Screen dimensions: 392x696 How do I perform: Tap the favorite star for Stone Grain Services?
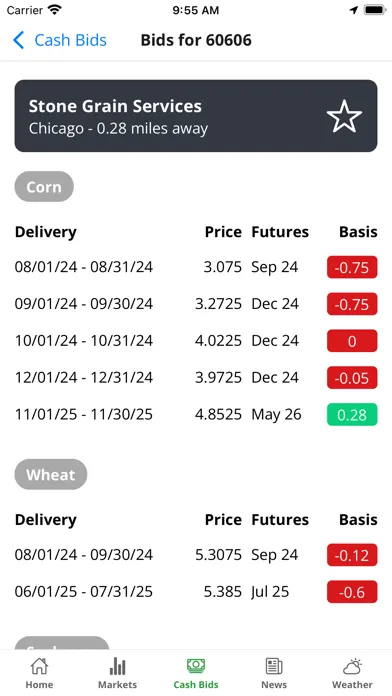pos(344,116)
